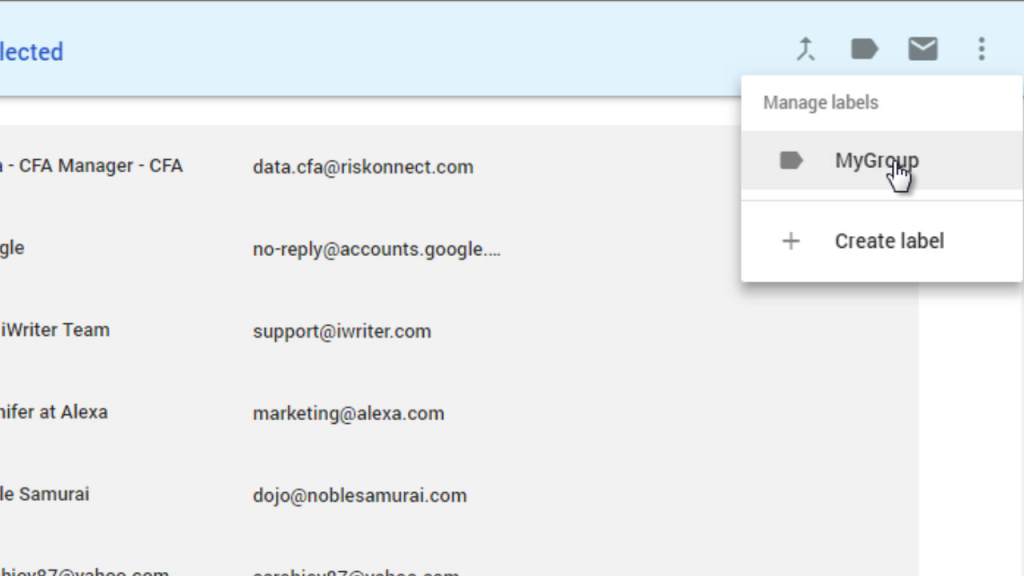Click the iWriter Team contact name
The width and height of the screenshot is (1024, 576).
coord(55,330)
